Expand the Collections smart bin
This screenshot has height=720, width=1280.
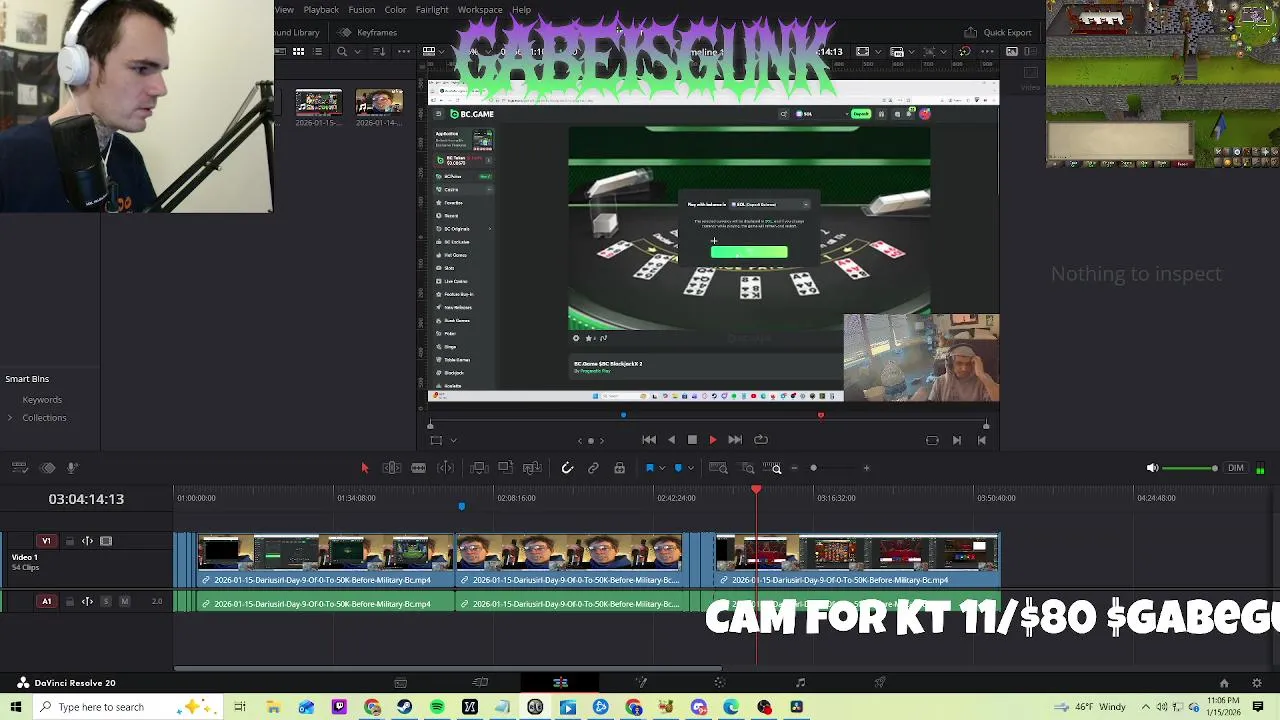[x=10, y=418]
